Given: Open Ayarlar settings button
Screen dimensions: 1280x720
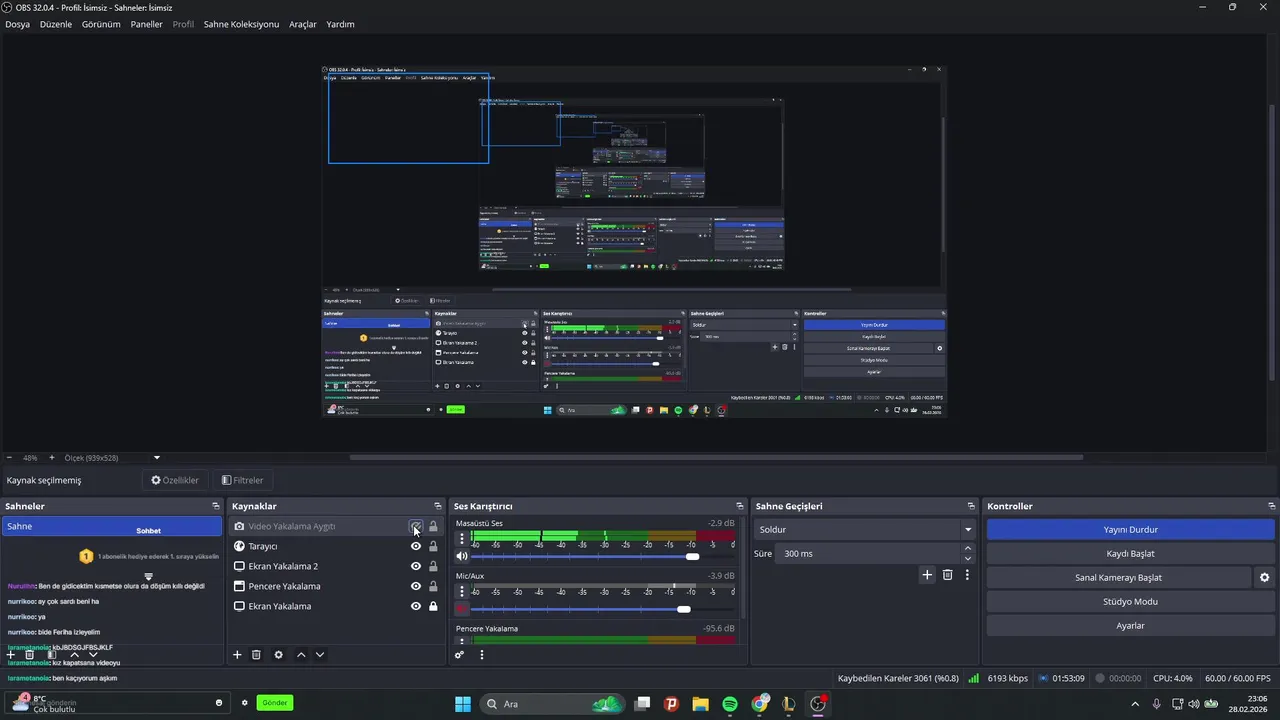Looking at the screenshot, I should [x=1131, y=625].
